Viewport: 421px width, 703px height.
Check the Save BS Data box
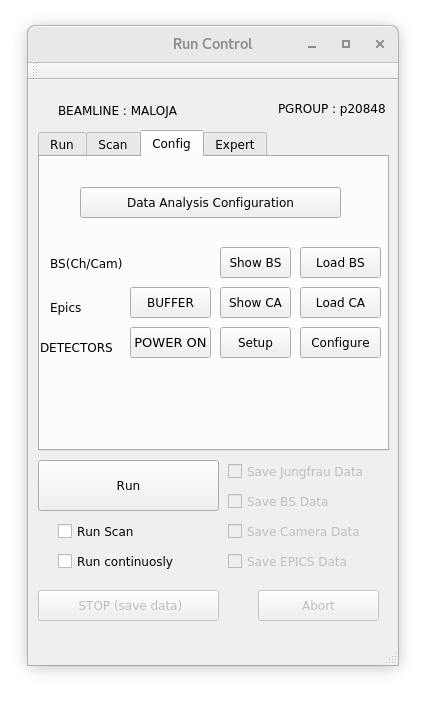pos(235,501)
